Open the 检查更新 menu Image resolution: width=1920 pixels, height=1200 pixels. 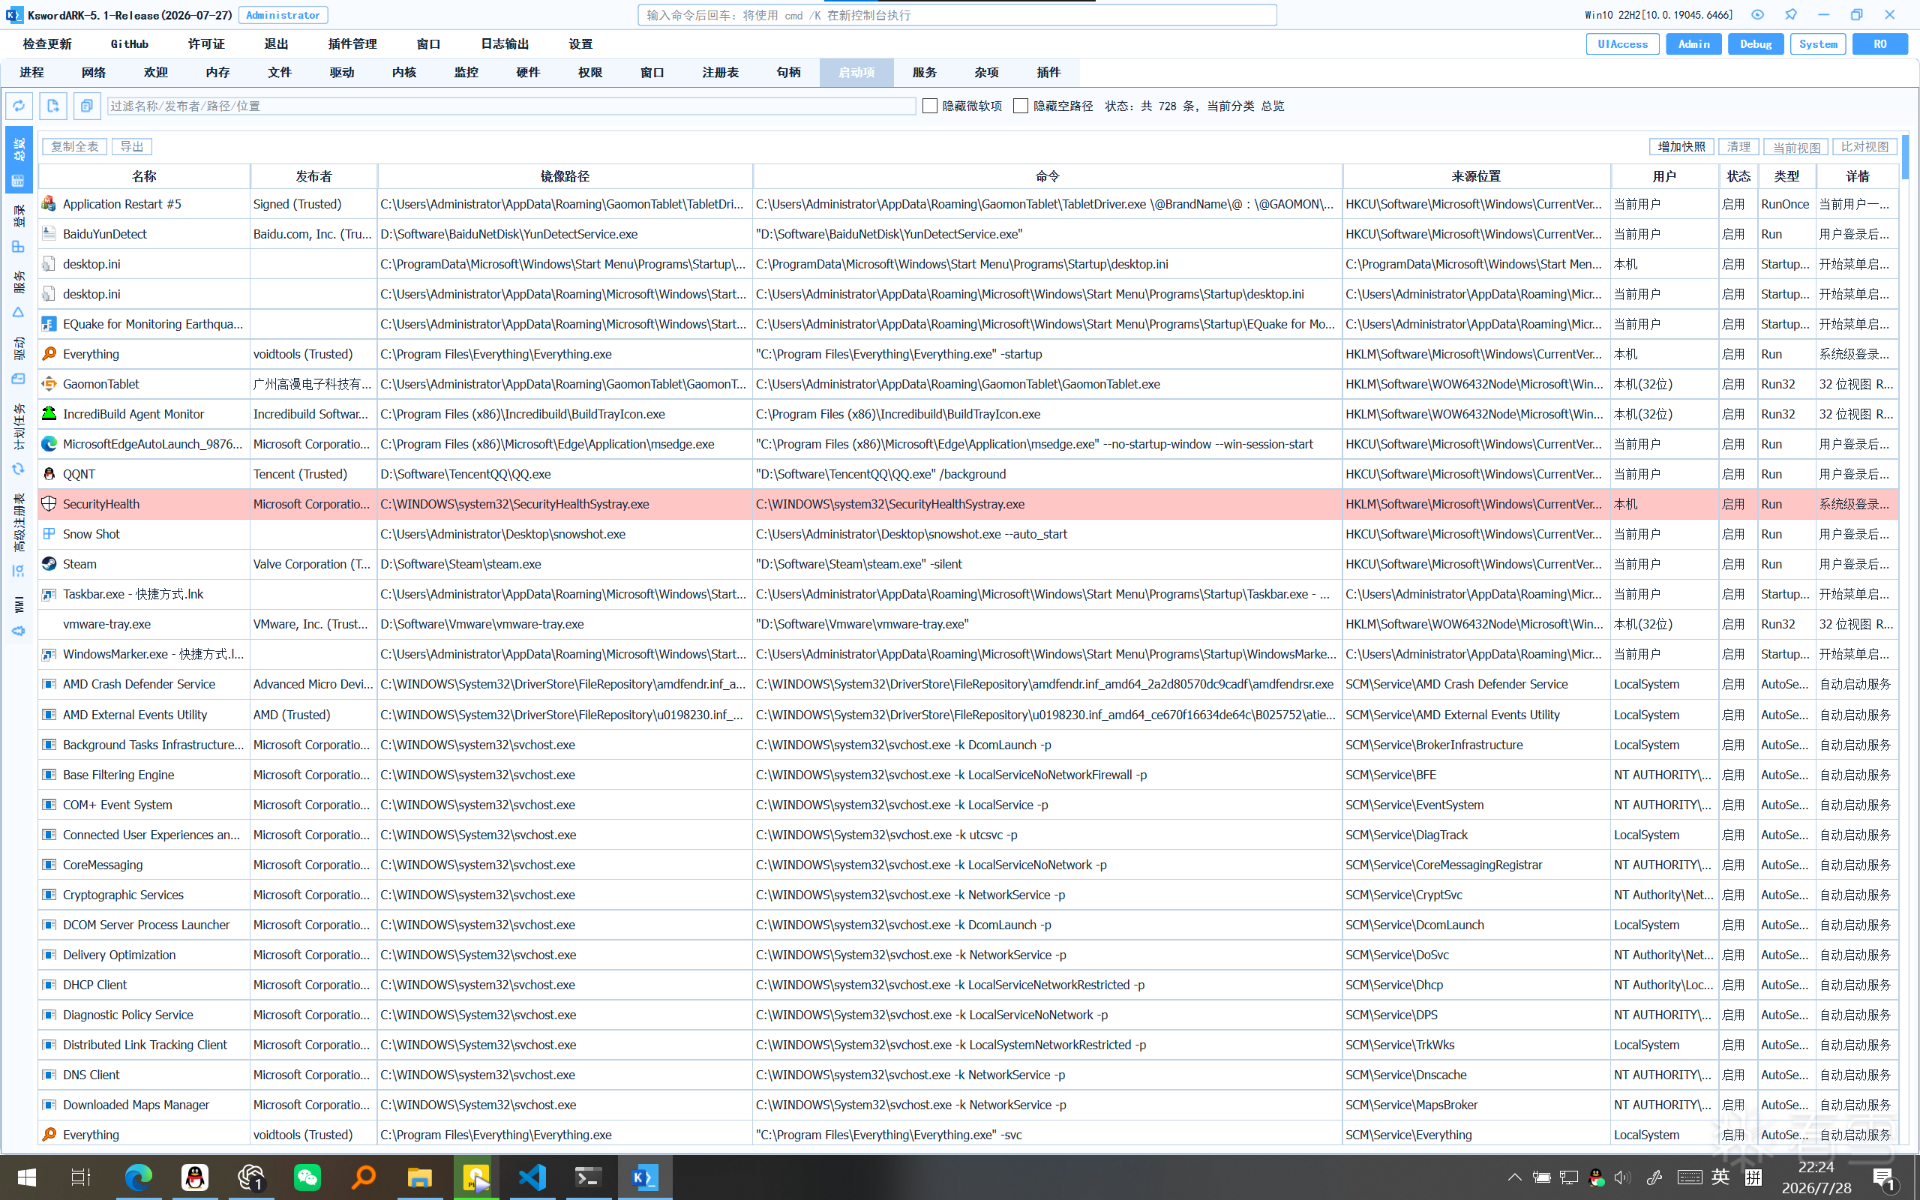[47, 44]
